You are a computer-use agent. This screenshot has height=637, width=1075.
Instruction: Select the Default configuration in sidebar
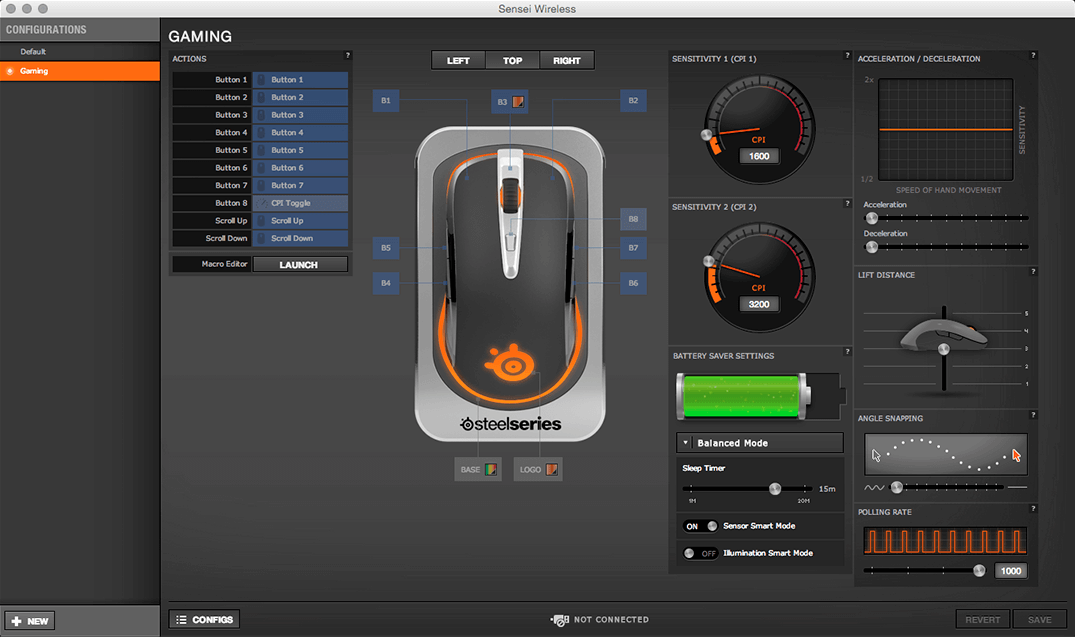[x=33, y=52]
